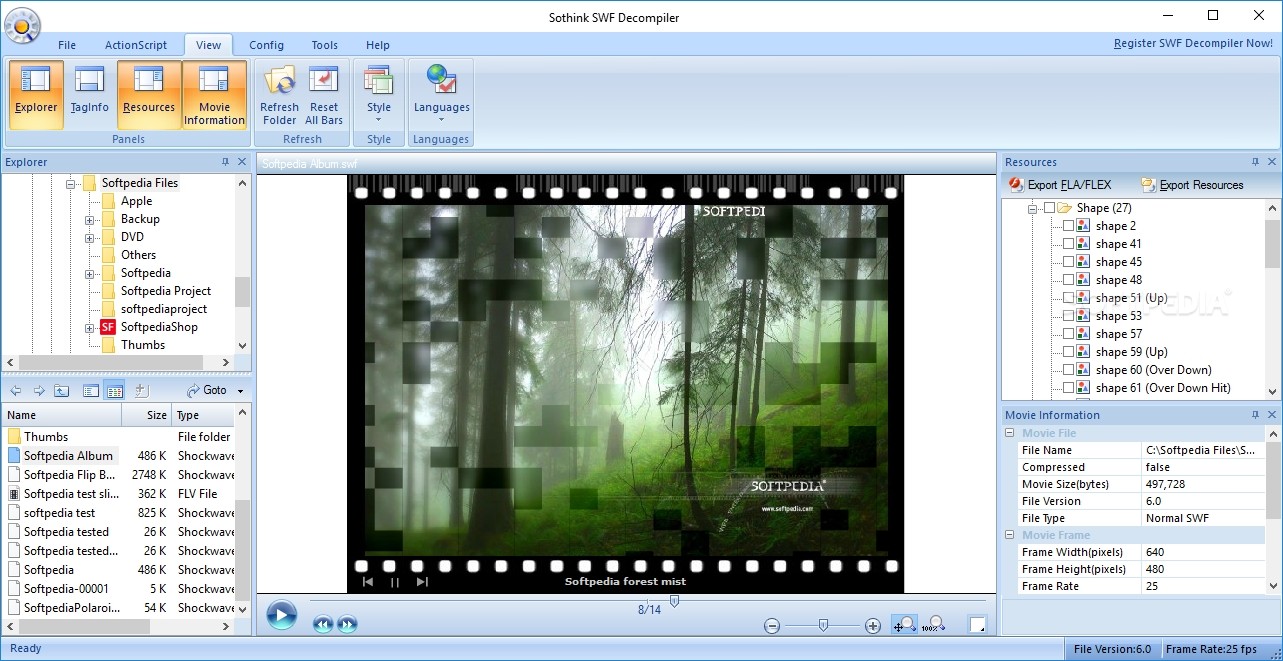Screen dimensions: 1283x661
Task: Click Export FLA/FLEX button
Action: point(1060,185)
